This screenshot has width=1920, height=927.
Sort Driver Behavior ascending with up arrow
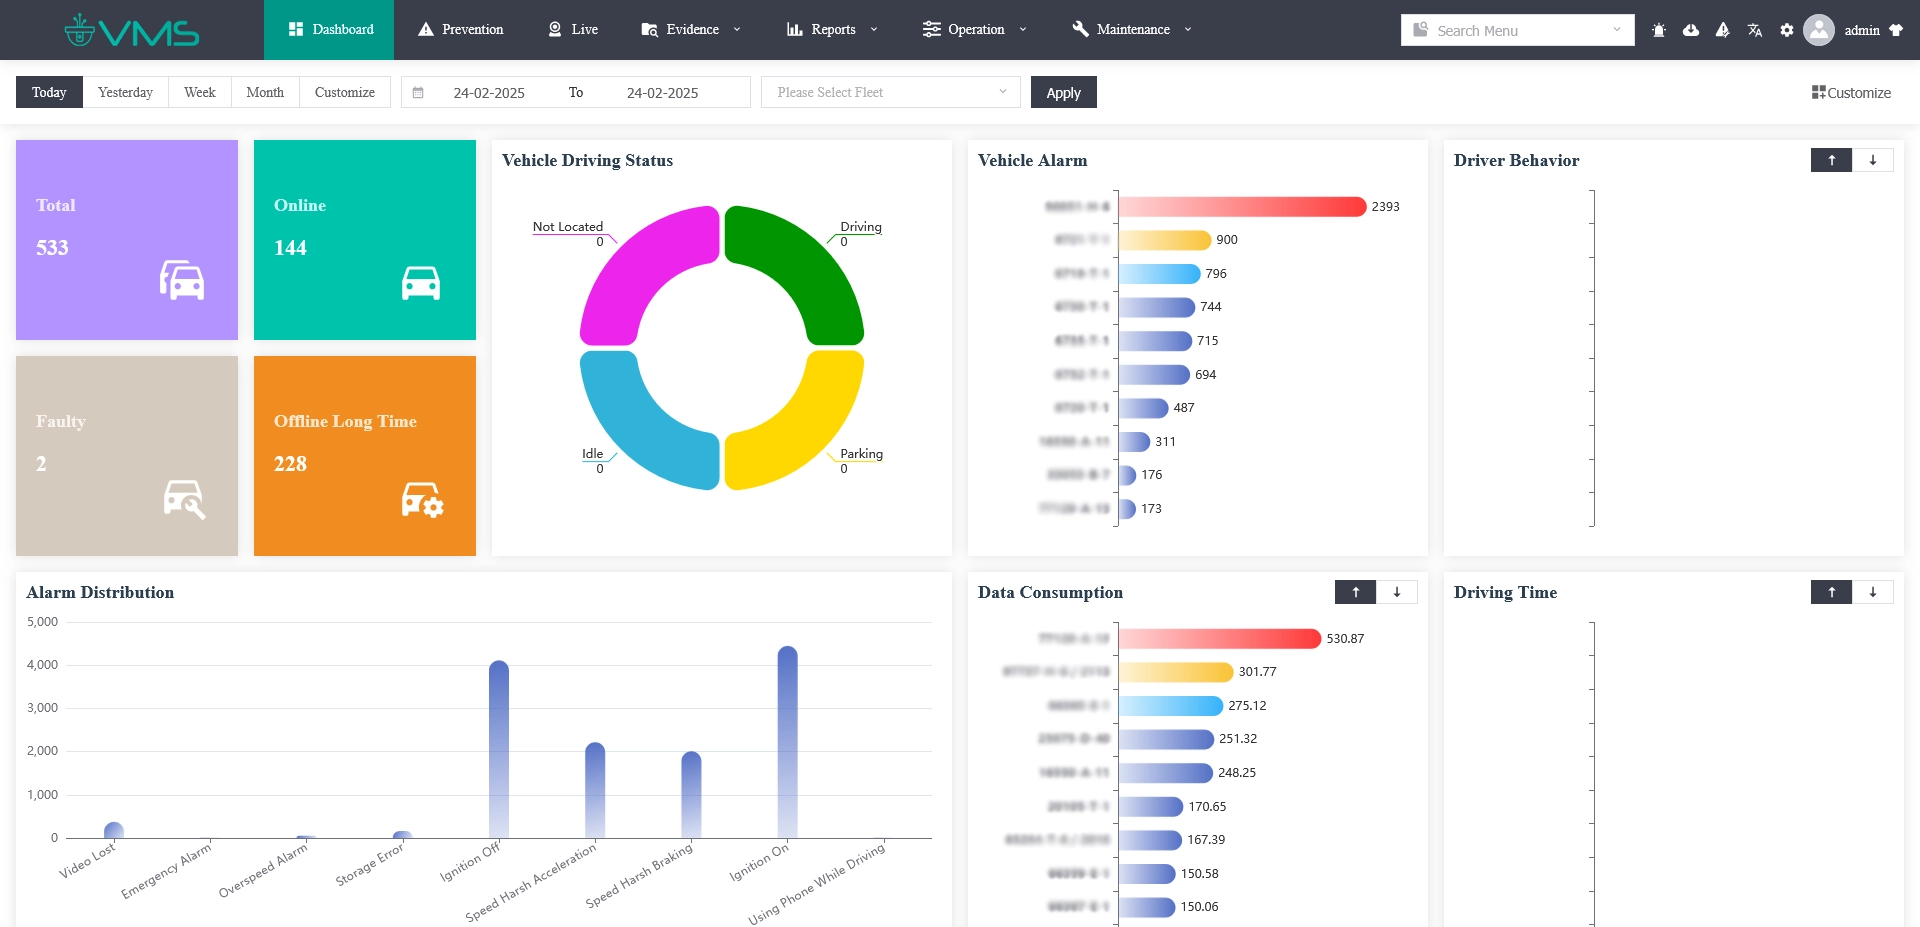pyautogui.click(x=1831, y=160)
